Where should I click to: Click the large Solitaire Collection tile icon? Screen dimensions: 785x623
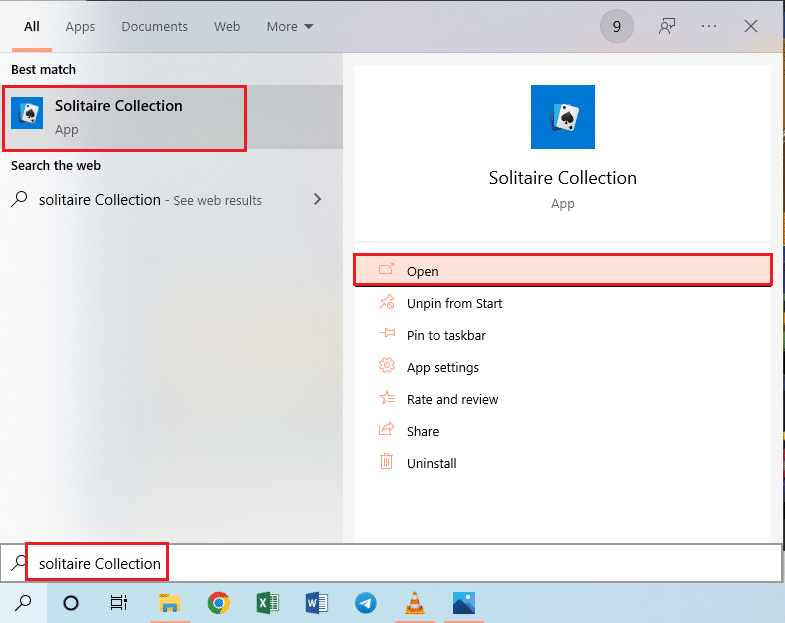click(x=563, y=117)
